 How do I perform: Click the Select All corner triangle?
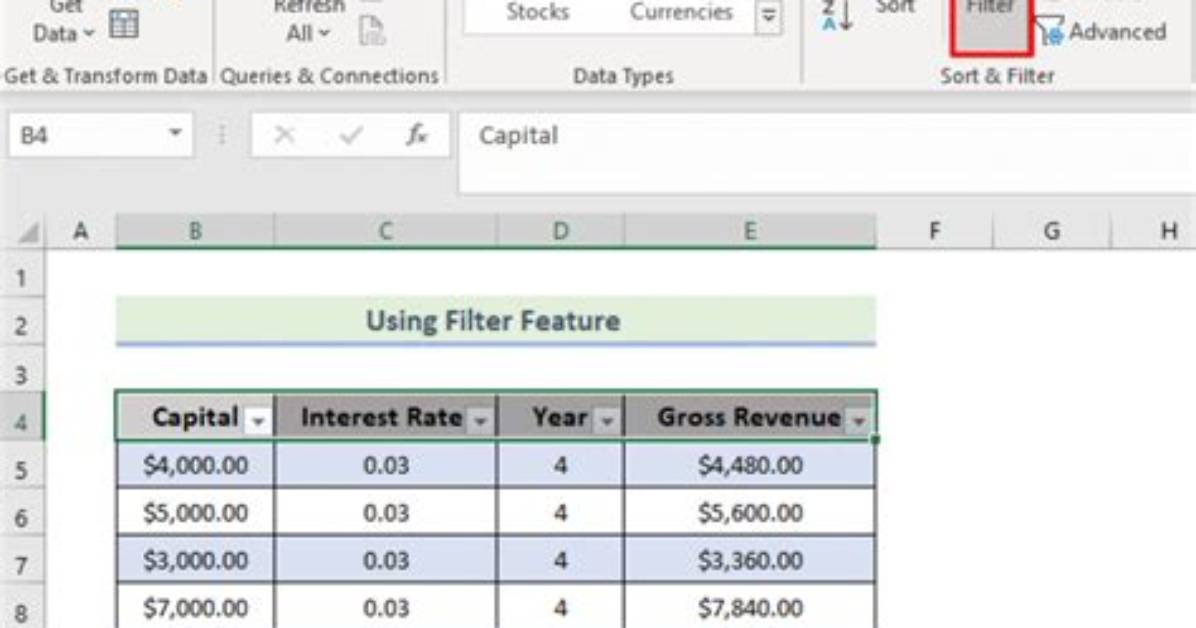[x=27, y=231]
